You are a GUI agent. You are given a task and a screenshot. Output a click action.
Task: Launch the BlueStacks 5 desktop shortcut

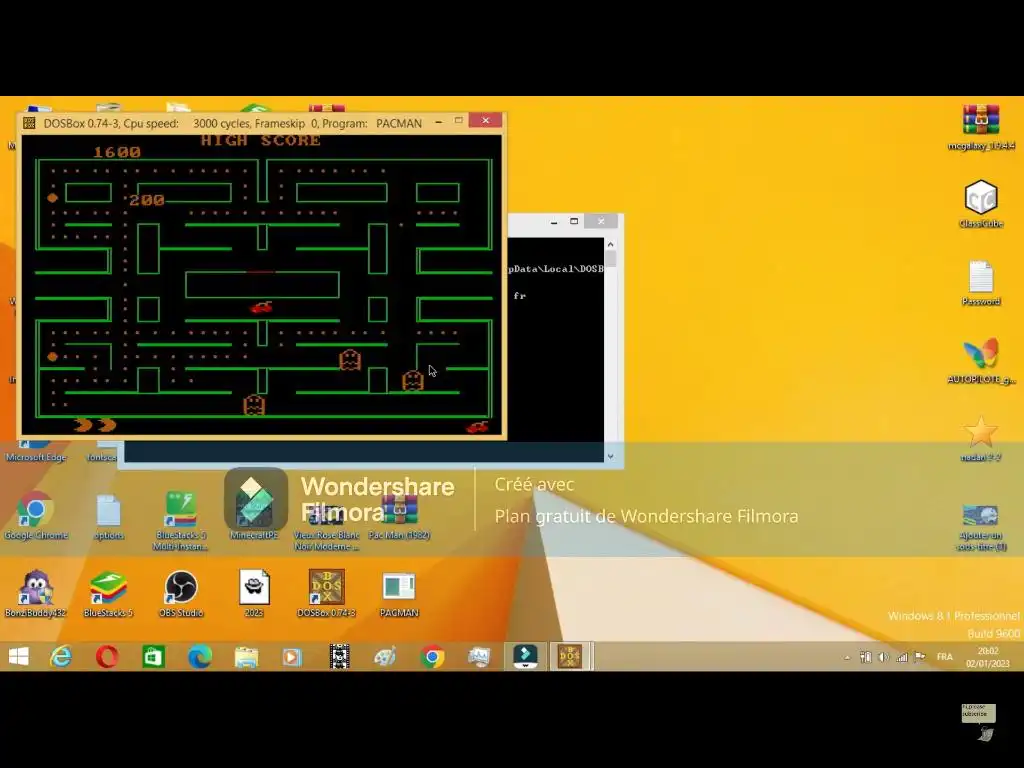coord(108,593)
